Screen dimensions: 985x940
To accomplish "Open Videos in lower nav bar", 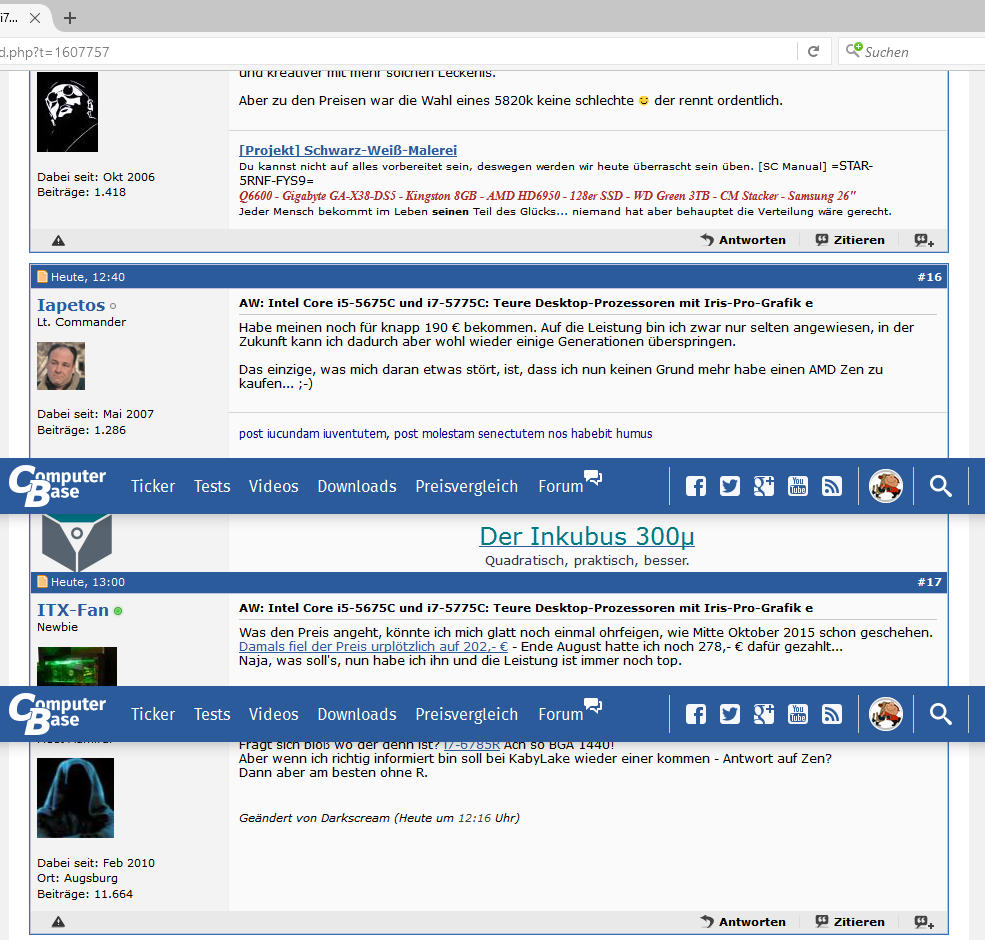I will point(273,714).
